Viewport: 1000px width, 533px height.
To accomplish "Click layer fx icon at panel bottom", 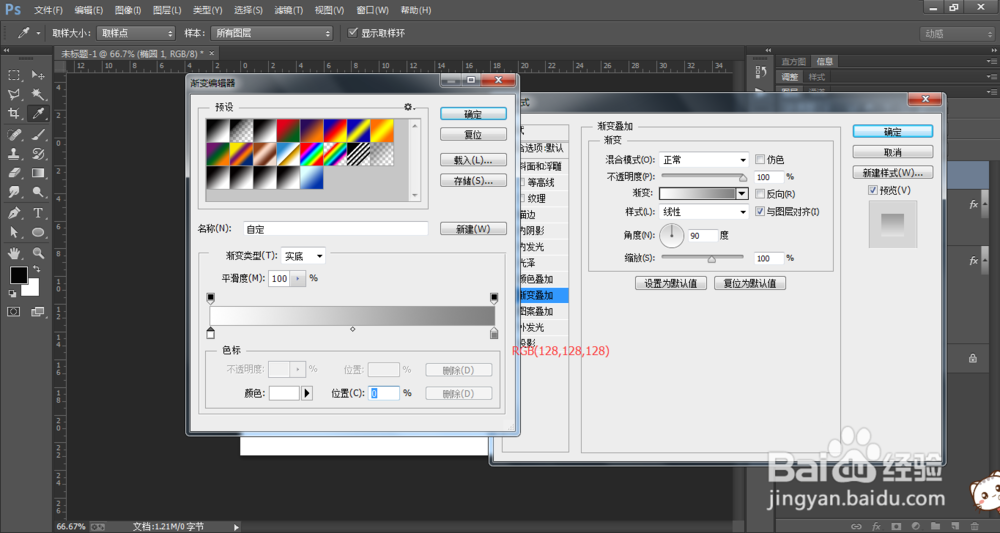I will click(876, 527).
